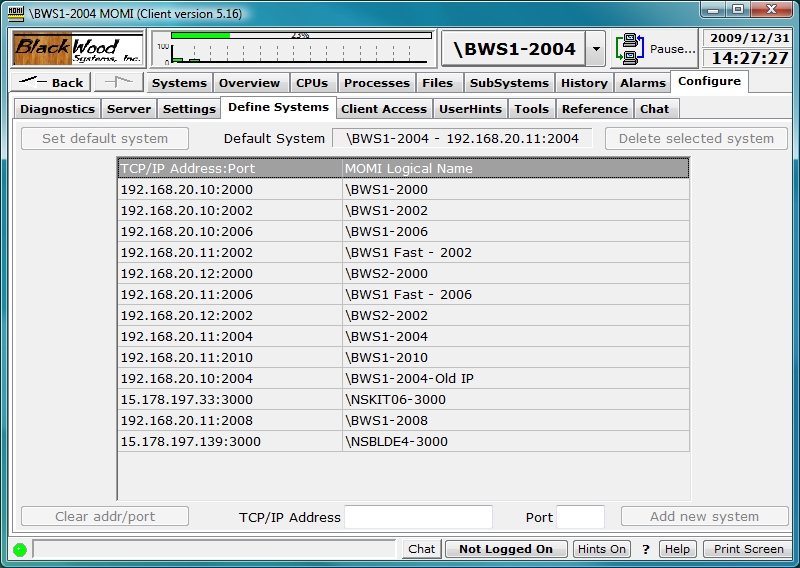Click the green status indicator light
The width and height of the screenshot is (800, 568).
tap(19, 549)
